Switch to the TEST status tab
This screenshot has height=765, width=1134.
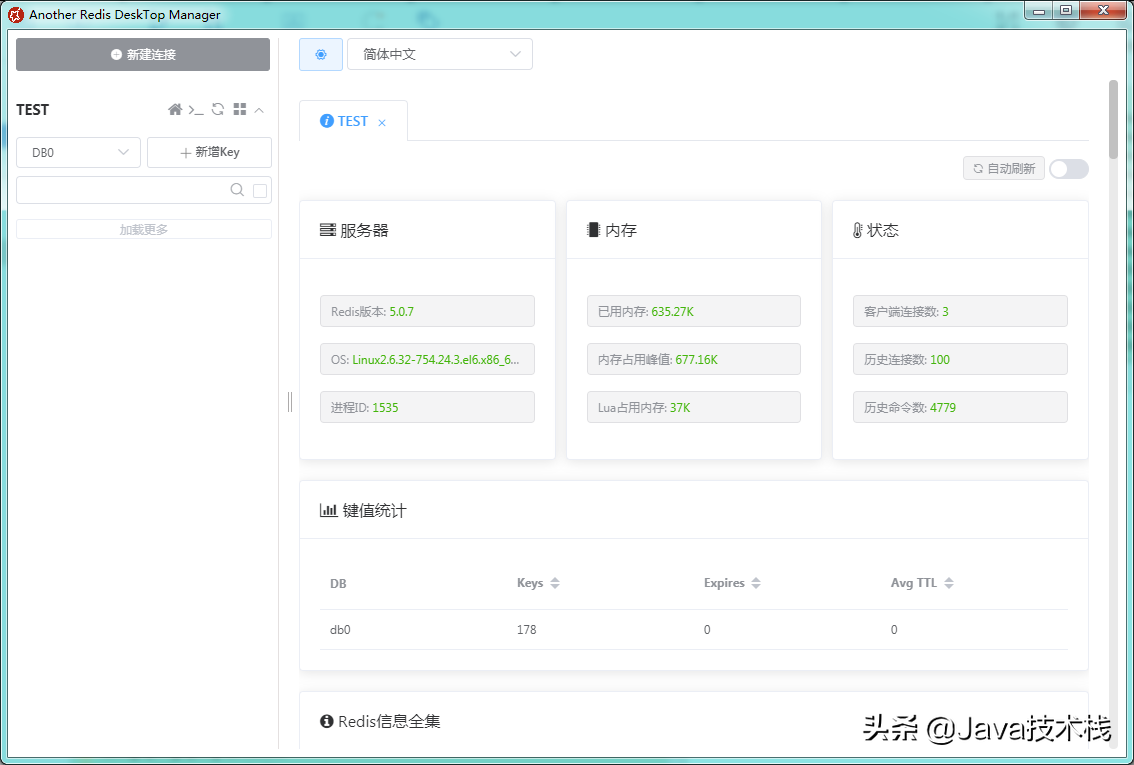point(353,121)
